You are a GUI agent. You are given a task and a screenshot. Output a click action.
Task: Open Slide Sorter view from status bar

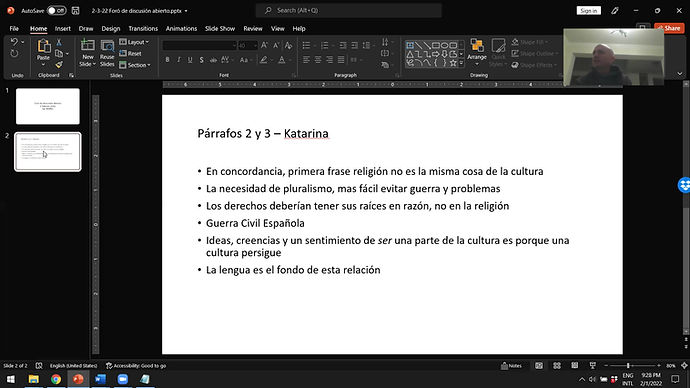click(x=557, y=366)
